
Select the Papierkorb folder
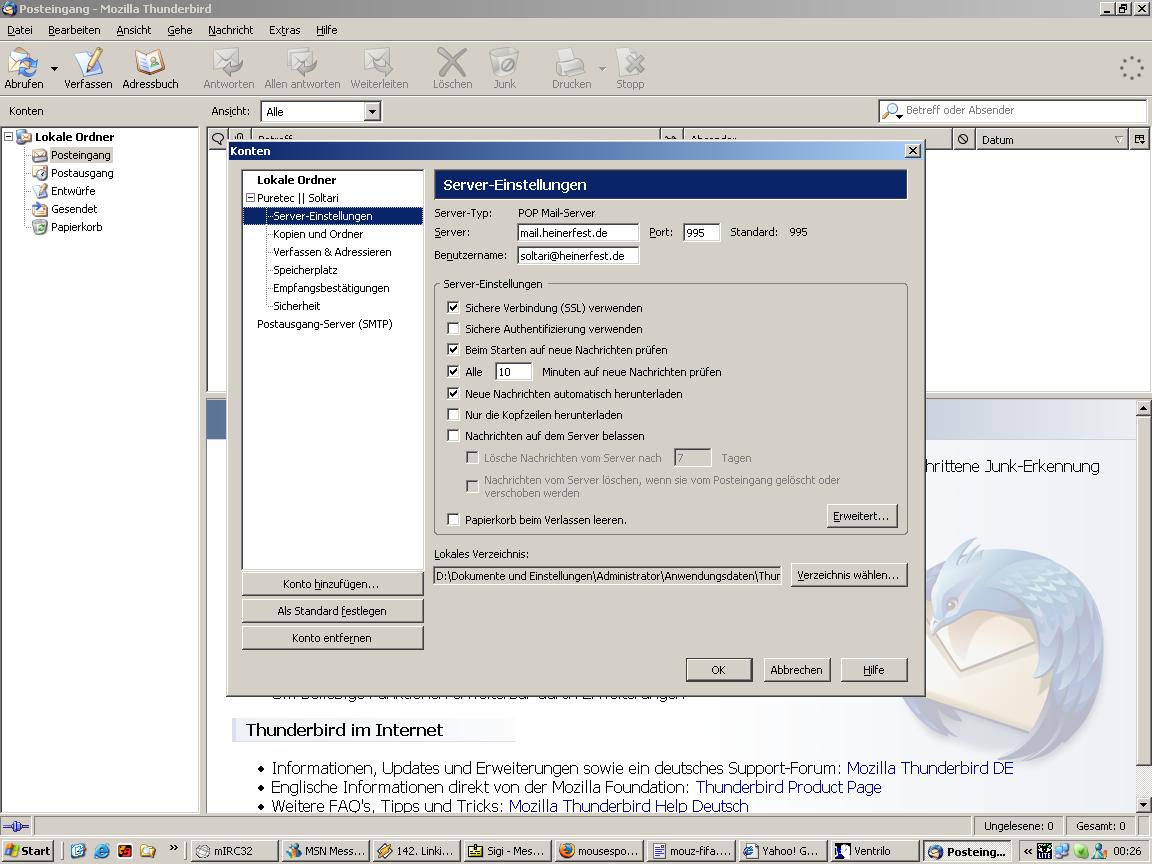(x=76, y=227)
